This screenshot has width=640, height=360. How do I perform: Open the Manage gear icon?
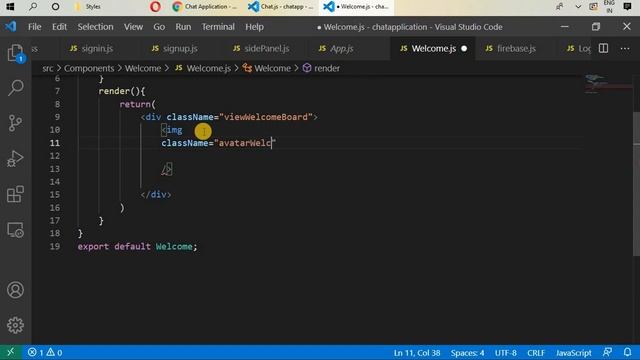pyautogui.click(x=16, y=325)
